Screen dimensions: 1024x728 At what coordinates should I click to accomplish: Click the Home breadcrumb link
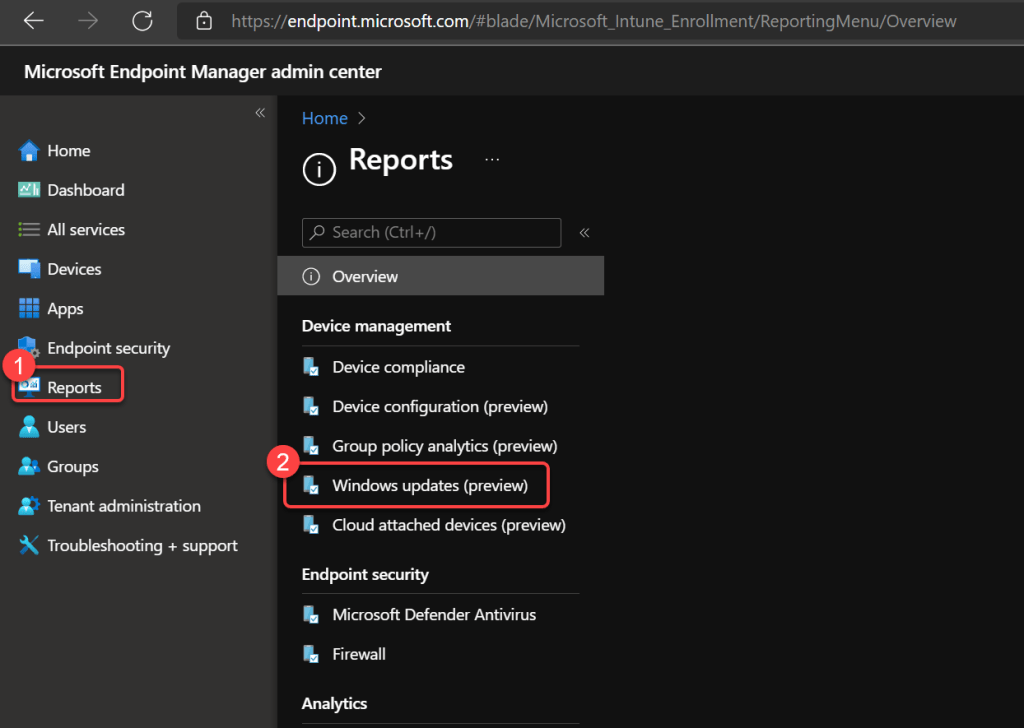(x=324, y=118)
